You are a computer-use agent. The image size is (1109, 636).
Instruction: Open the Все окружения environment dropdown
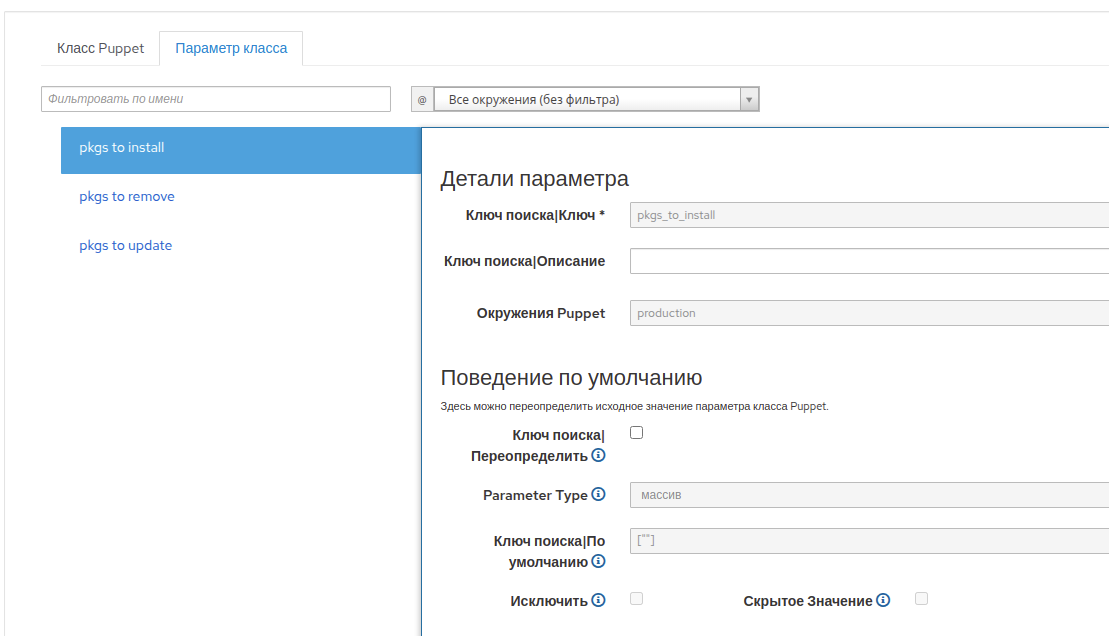click(596, 100)
